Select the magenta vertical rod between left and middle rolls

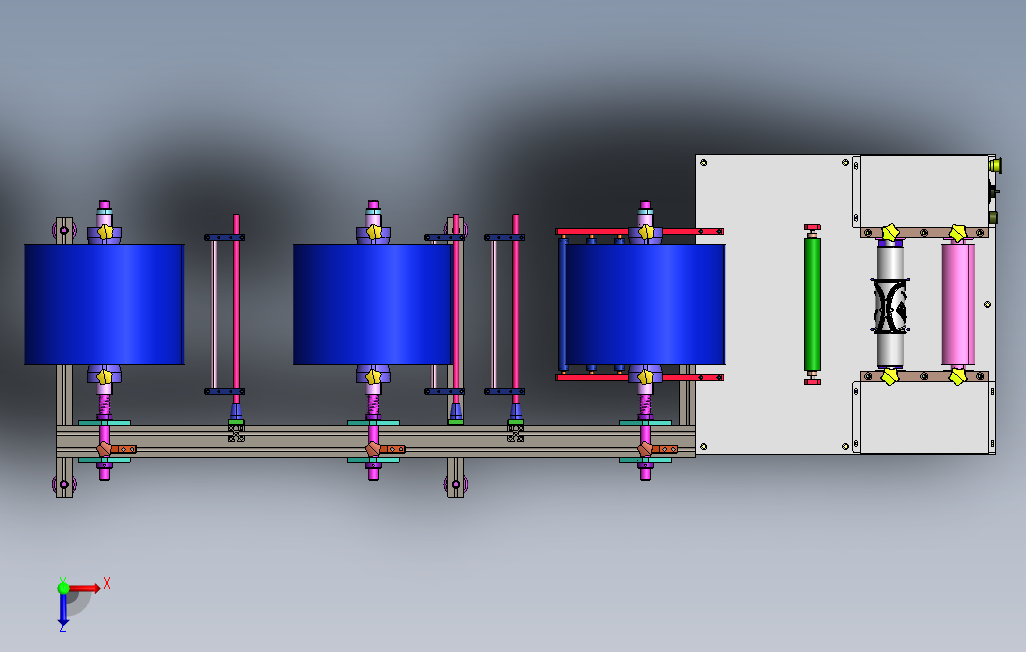[x=236, y=309]
